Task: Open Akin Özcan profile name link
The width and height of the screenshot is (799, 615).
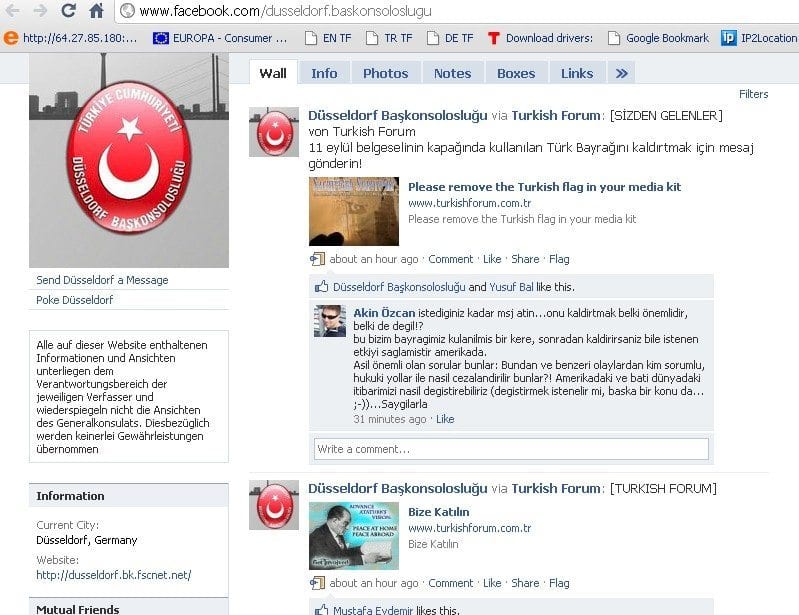Action: pos(384,313)
